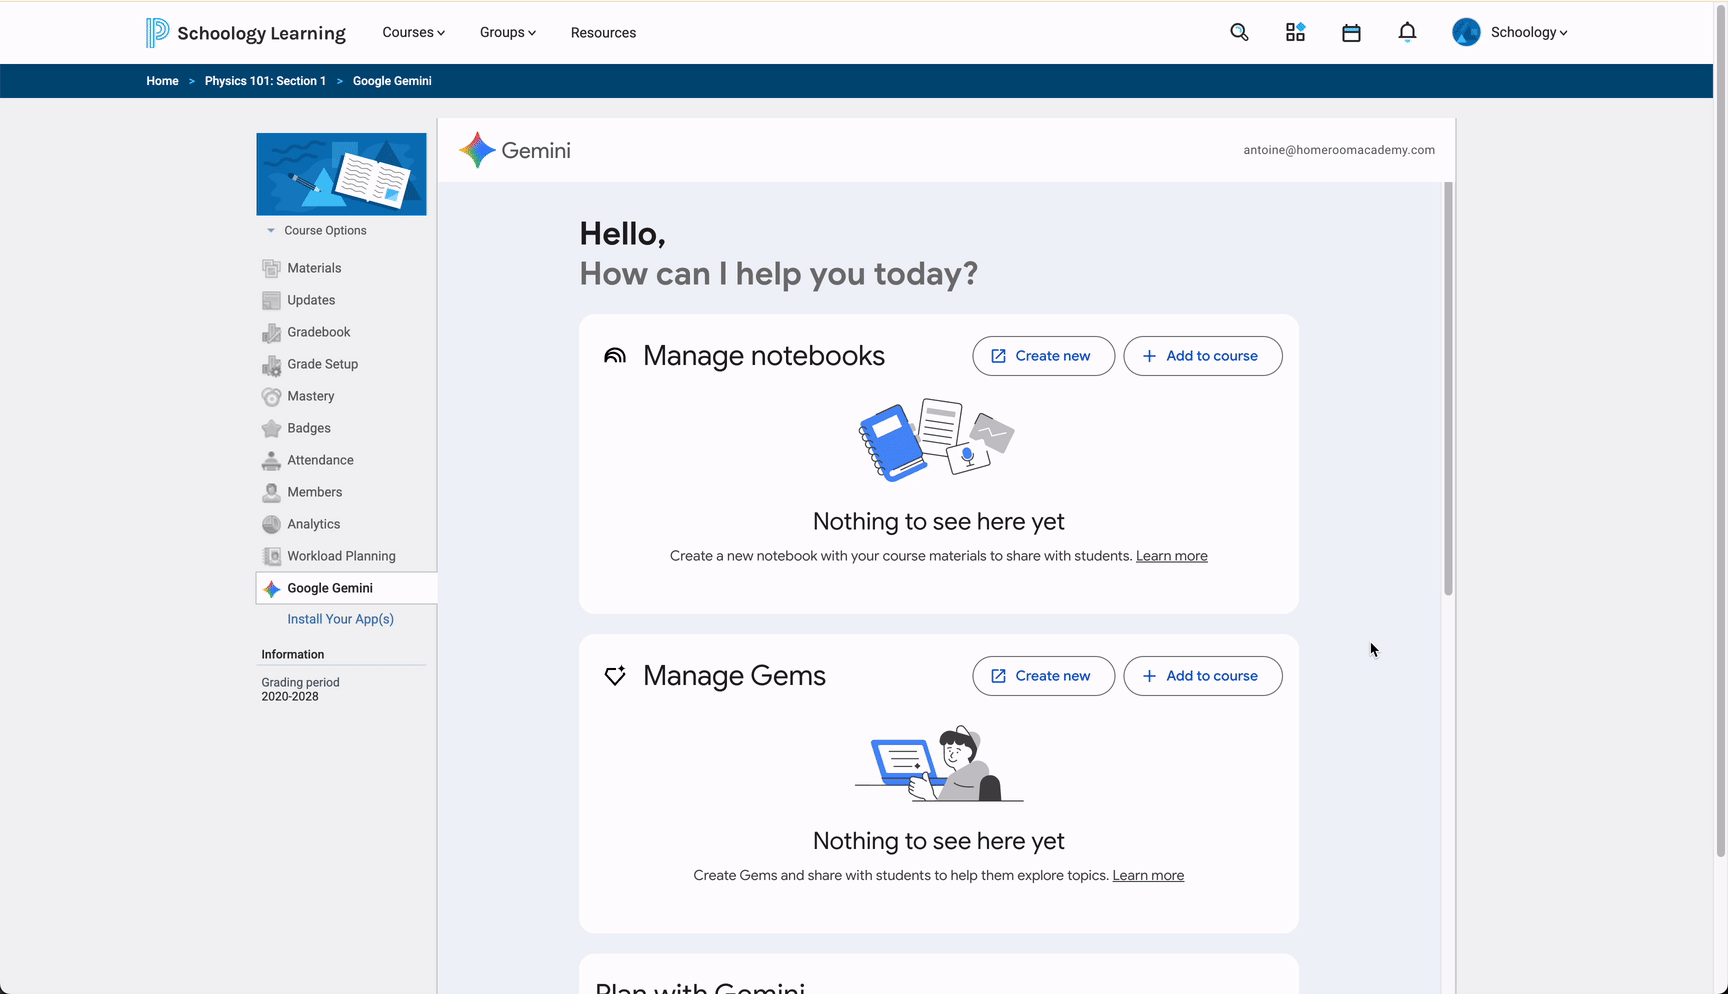Click the page vertical scrollbar
Screen dimensions: 1728x994
[1720, 430]
